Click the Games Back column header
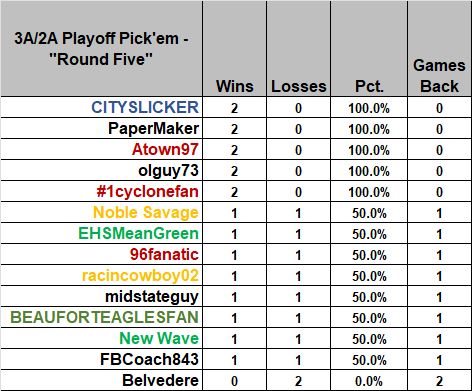 pyautogui.click(x=439, y=76)
